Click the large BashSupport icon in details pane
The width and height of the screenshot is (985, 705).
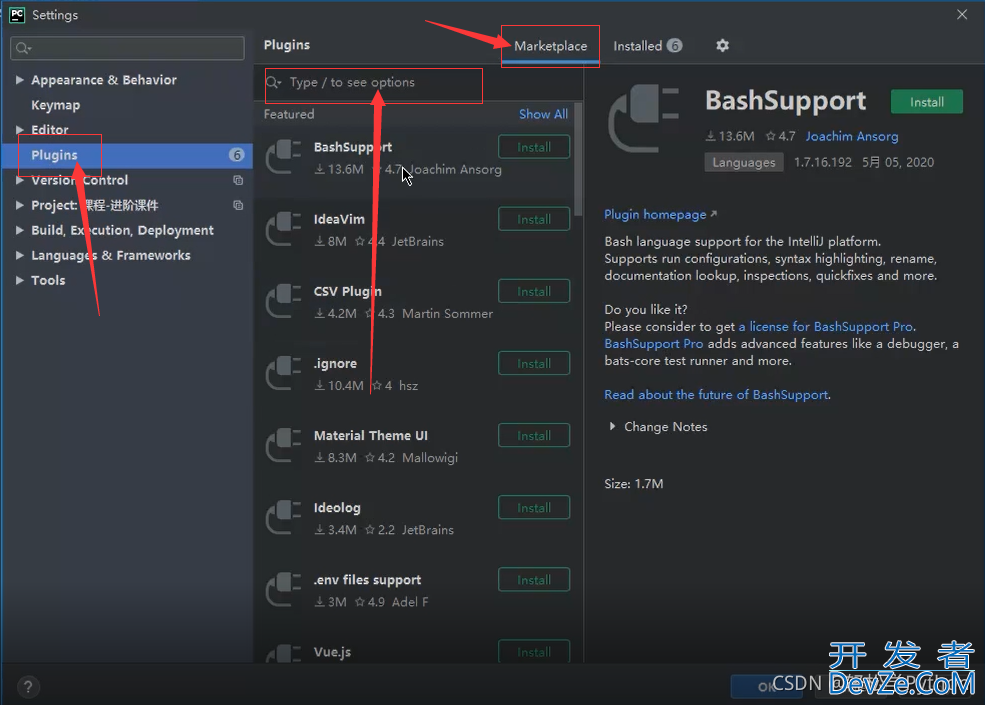644,119
